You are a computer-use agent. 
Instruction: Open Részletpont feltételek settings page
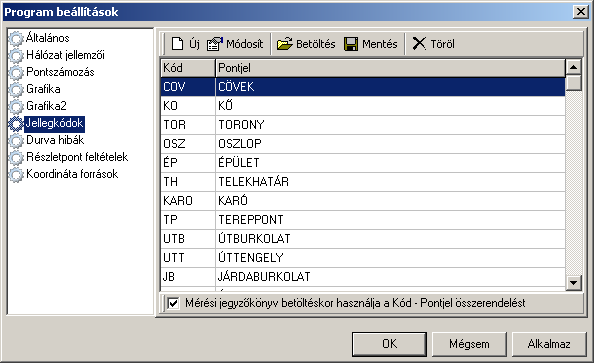(77, 157)
